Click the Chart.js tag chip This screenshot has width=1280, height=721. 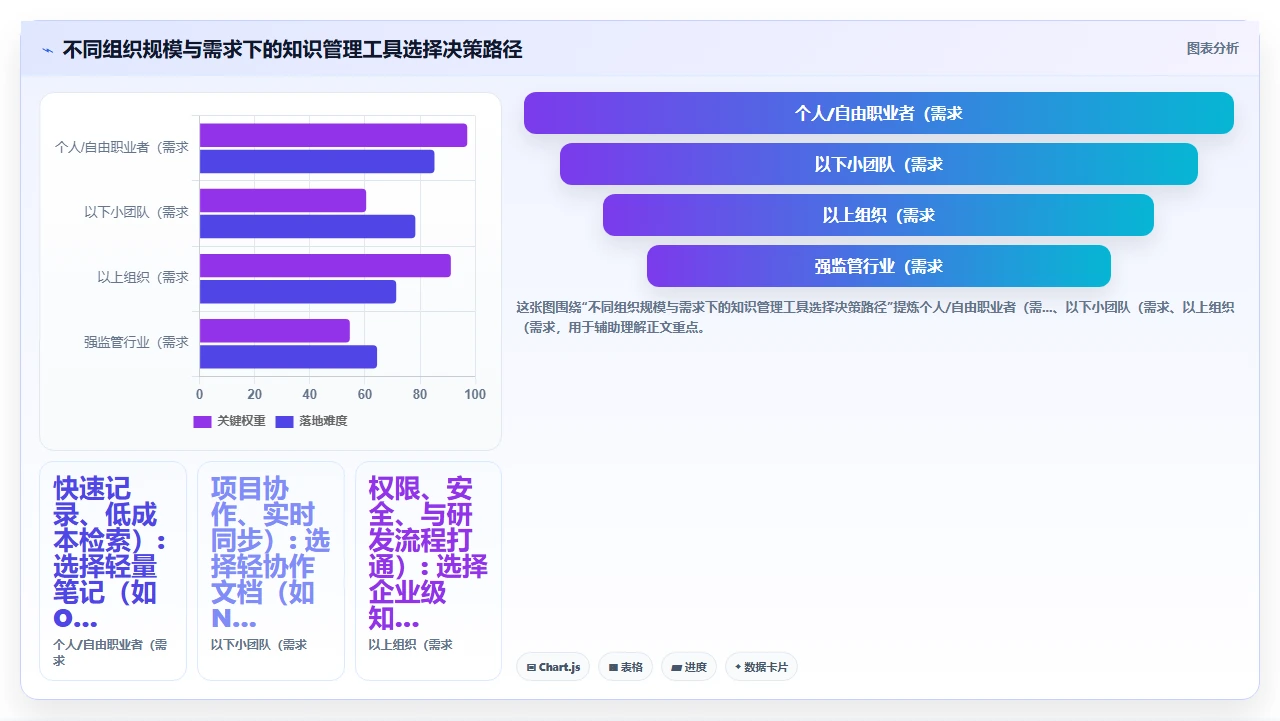tap(553, 667)
